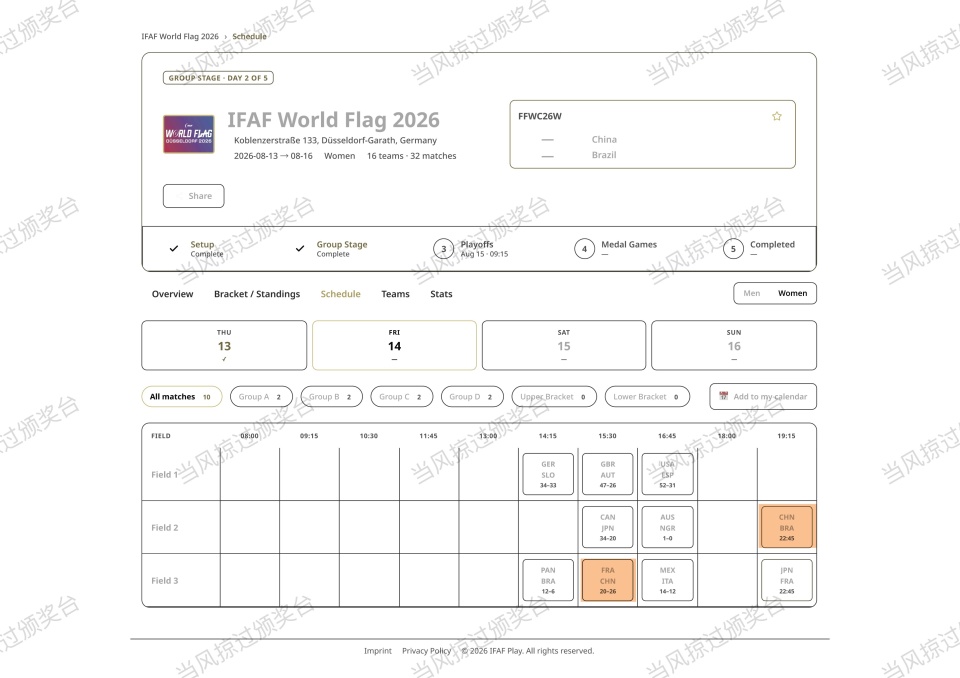Click the Playoffs step label
The image size is (960, 678).
pyautogui.click(x=477, y=244)
